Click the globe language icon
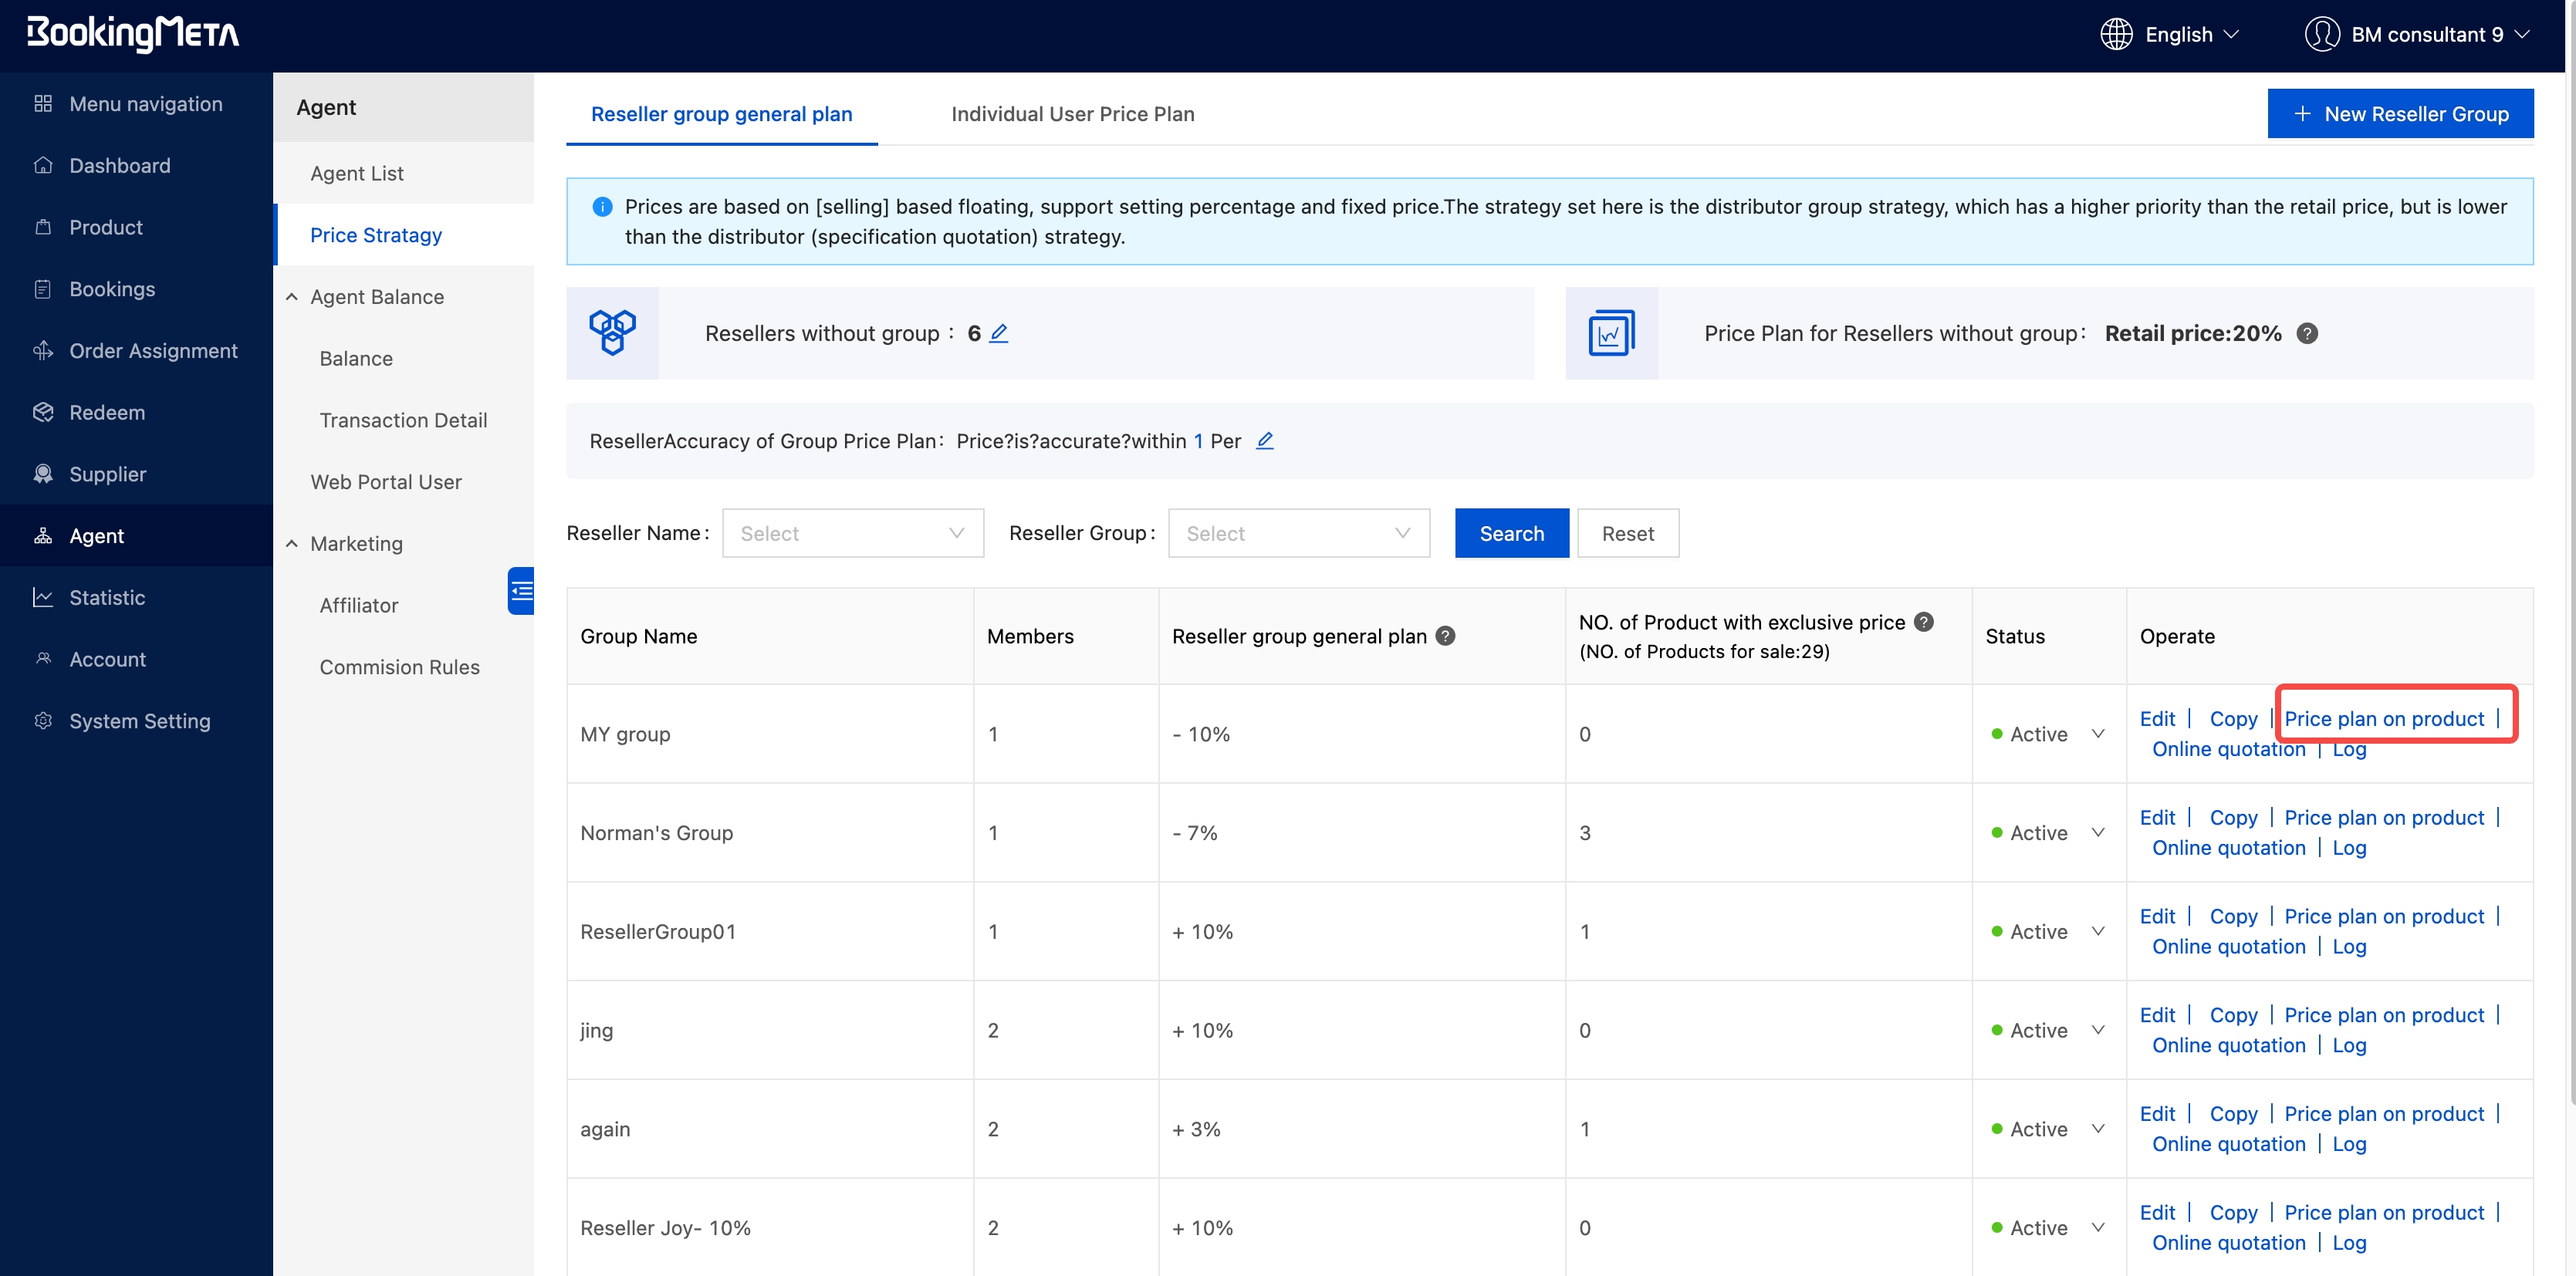Viewport: 2576px width, 1276px height. 2115,34
